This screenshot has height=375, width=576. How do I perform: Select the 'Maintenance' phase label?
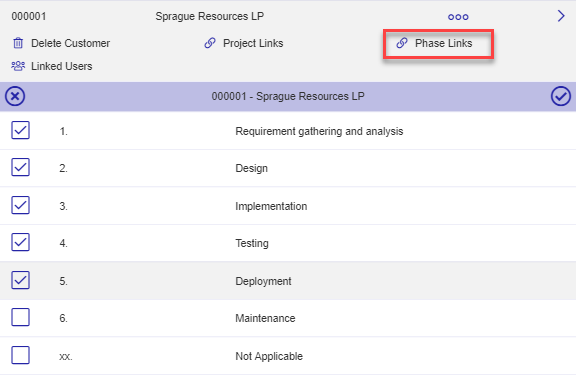265,318
